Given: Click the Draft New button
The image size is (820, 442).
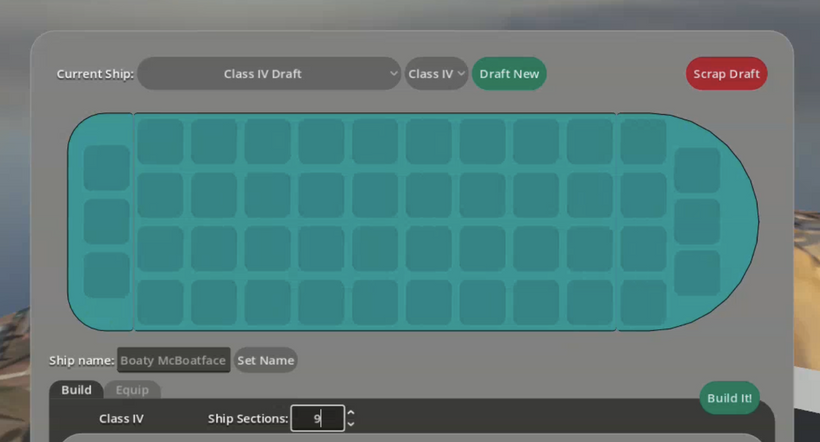Looking at the screenshot, I should (509, 74).
